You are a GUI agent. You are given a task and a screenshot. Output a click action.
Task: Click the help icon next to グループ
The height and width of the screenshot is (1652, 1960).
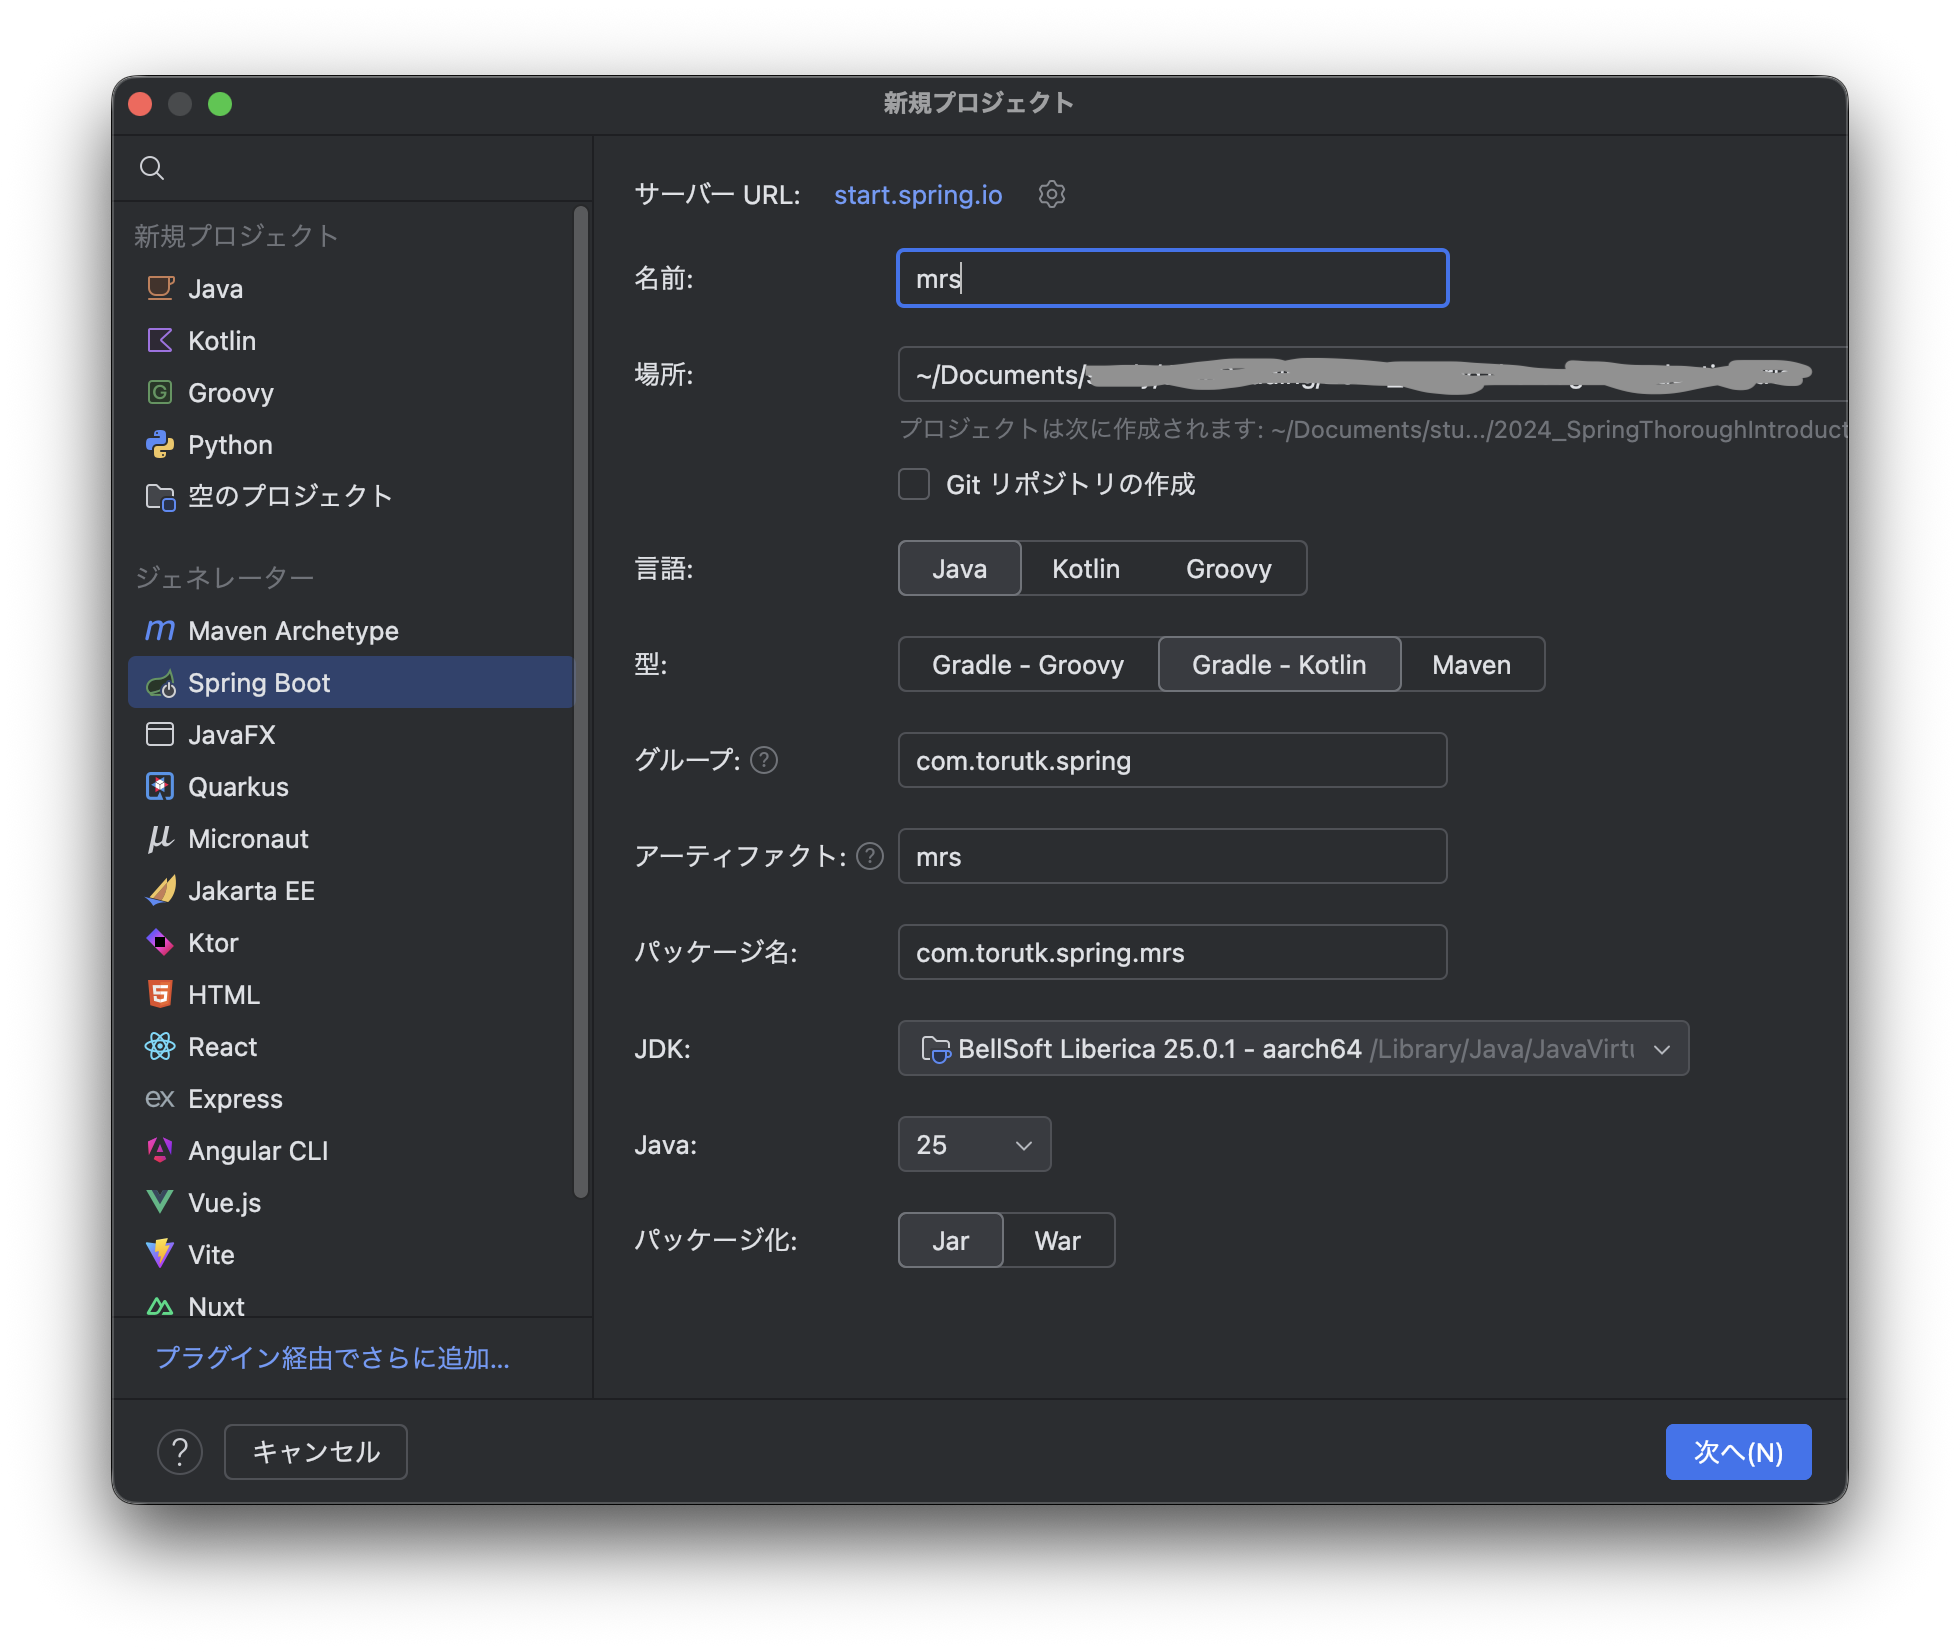(764, 761)
